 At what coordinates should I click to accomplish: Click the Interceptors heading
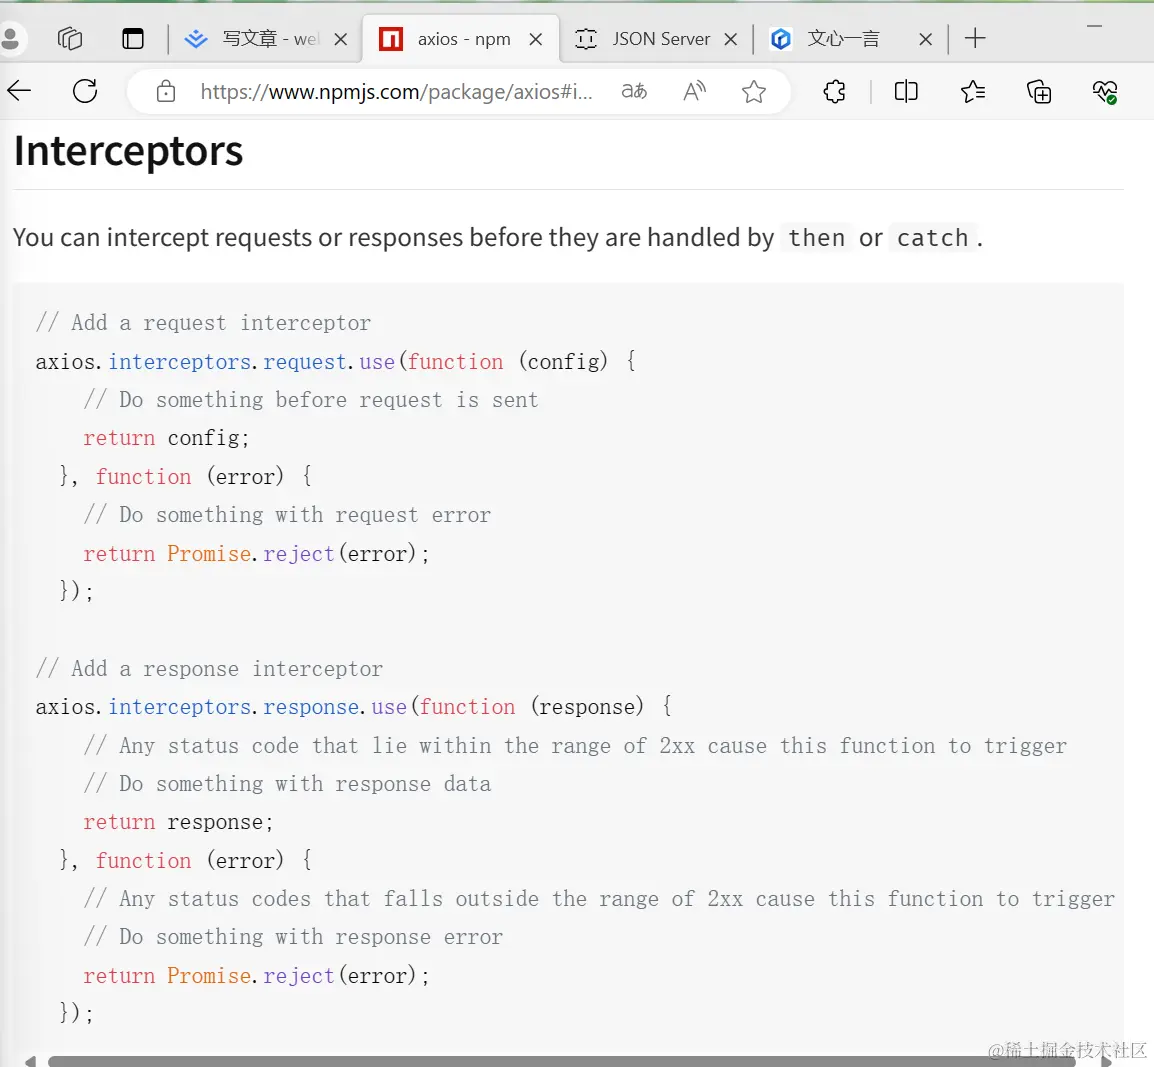(x=128, y=151)
